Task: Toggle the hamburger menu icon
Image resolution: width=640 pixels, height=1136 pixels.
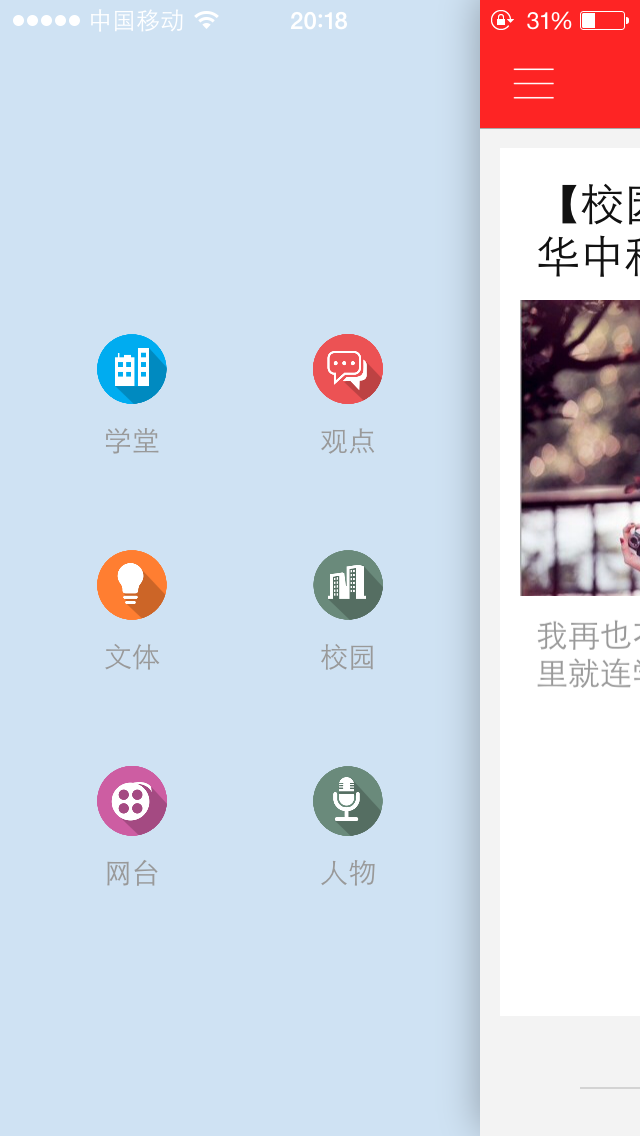Action: [x=534, y=83]
